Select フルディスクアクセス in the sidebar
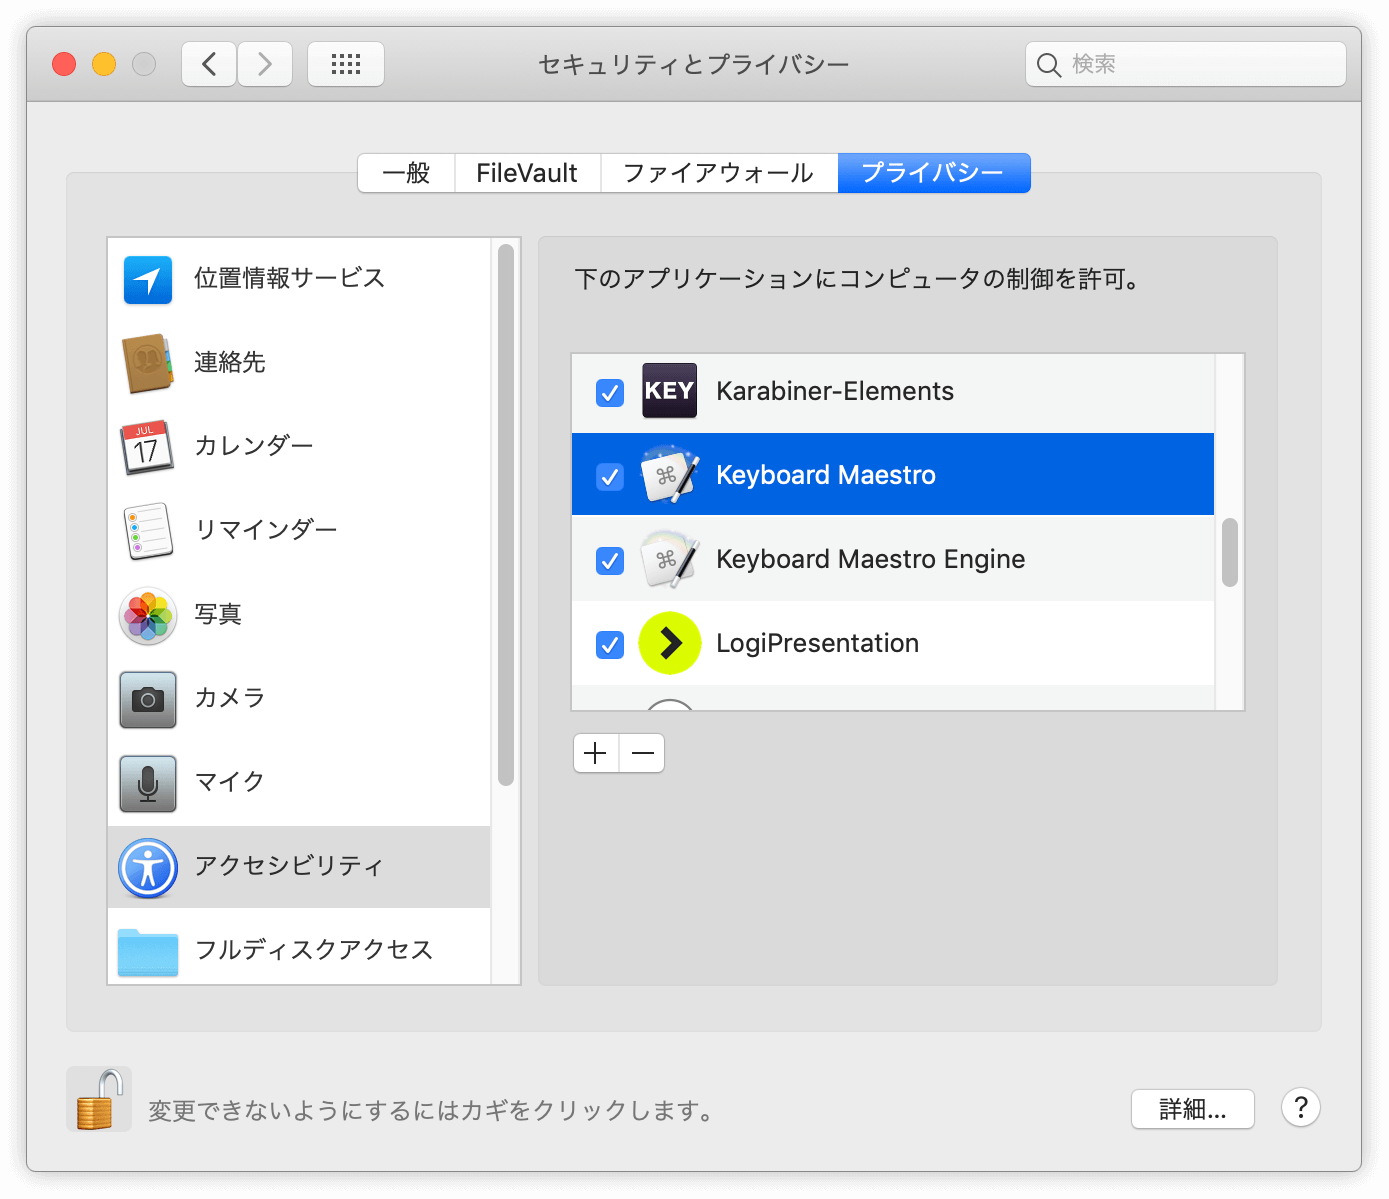Screen dimensions: 1389x1199 [x=299, y=947]
